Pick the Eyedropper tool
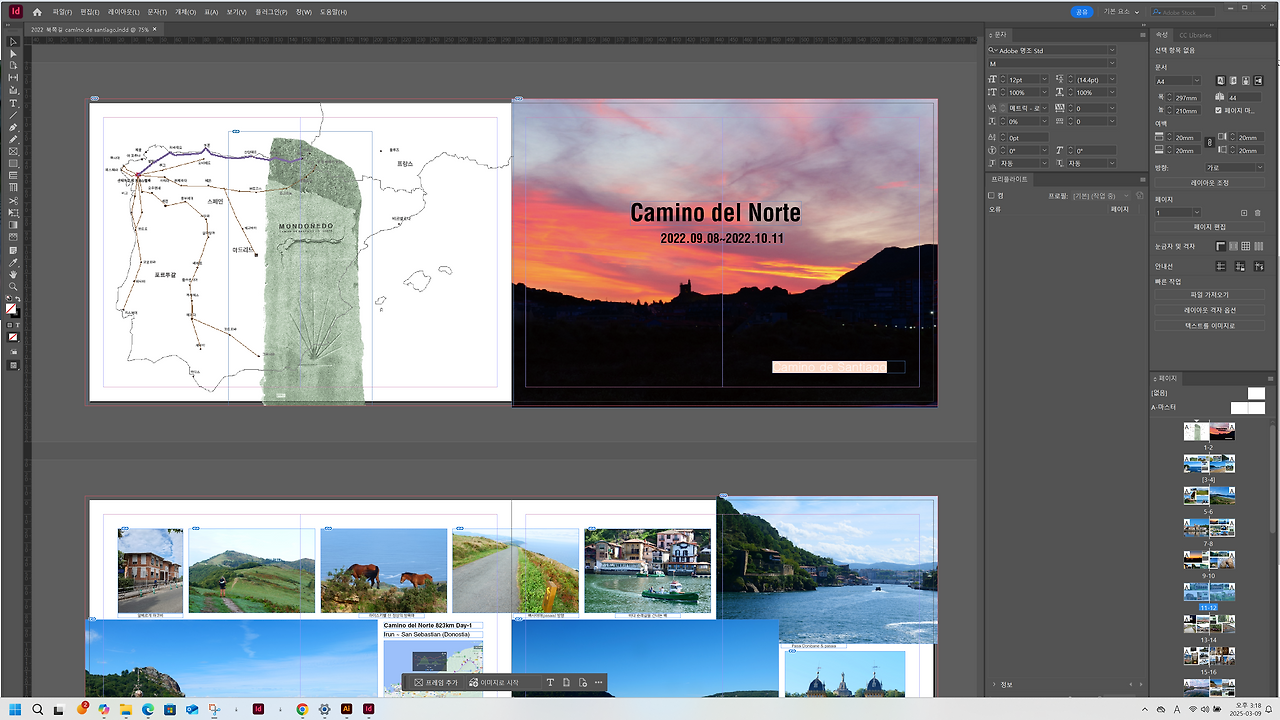 coord(13,262)
